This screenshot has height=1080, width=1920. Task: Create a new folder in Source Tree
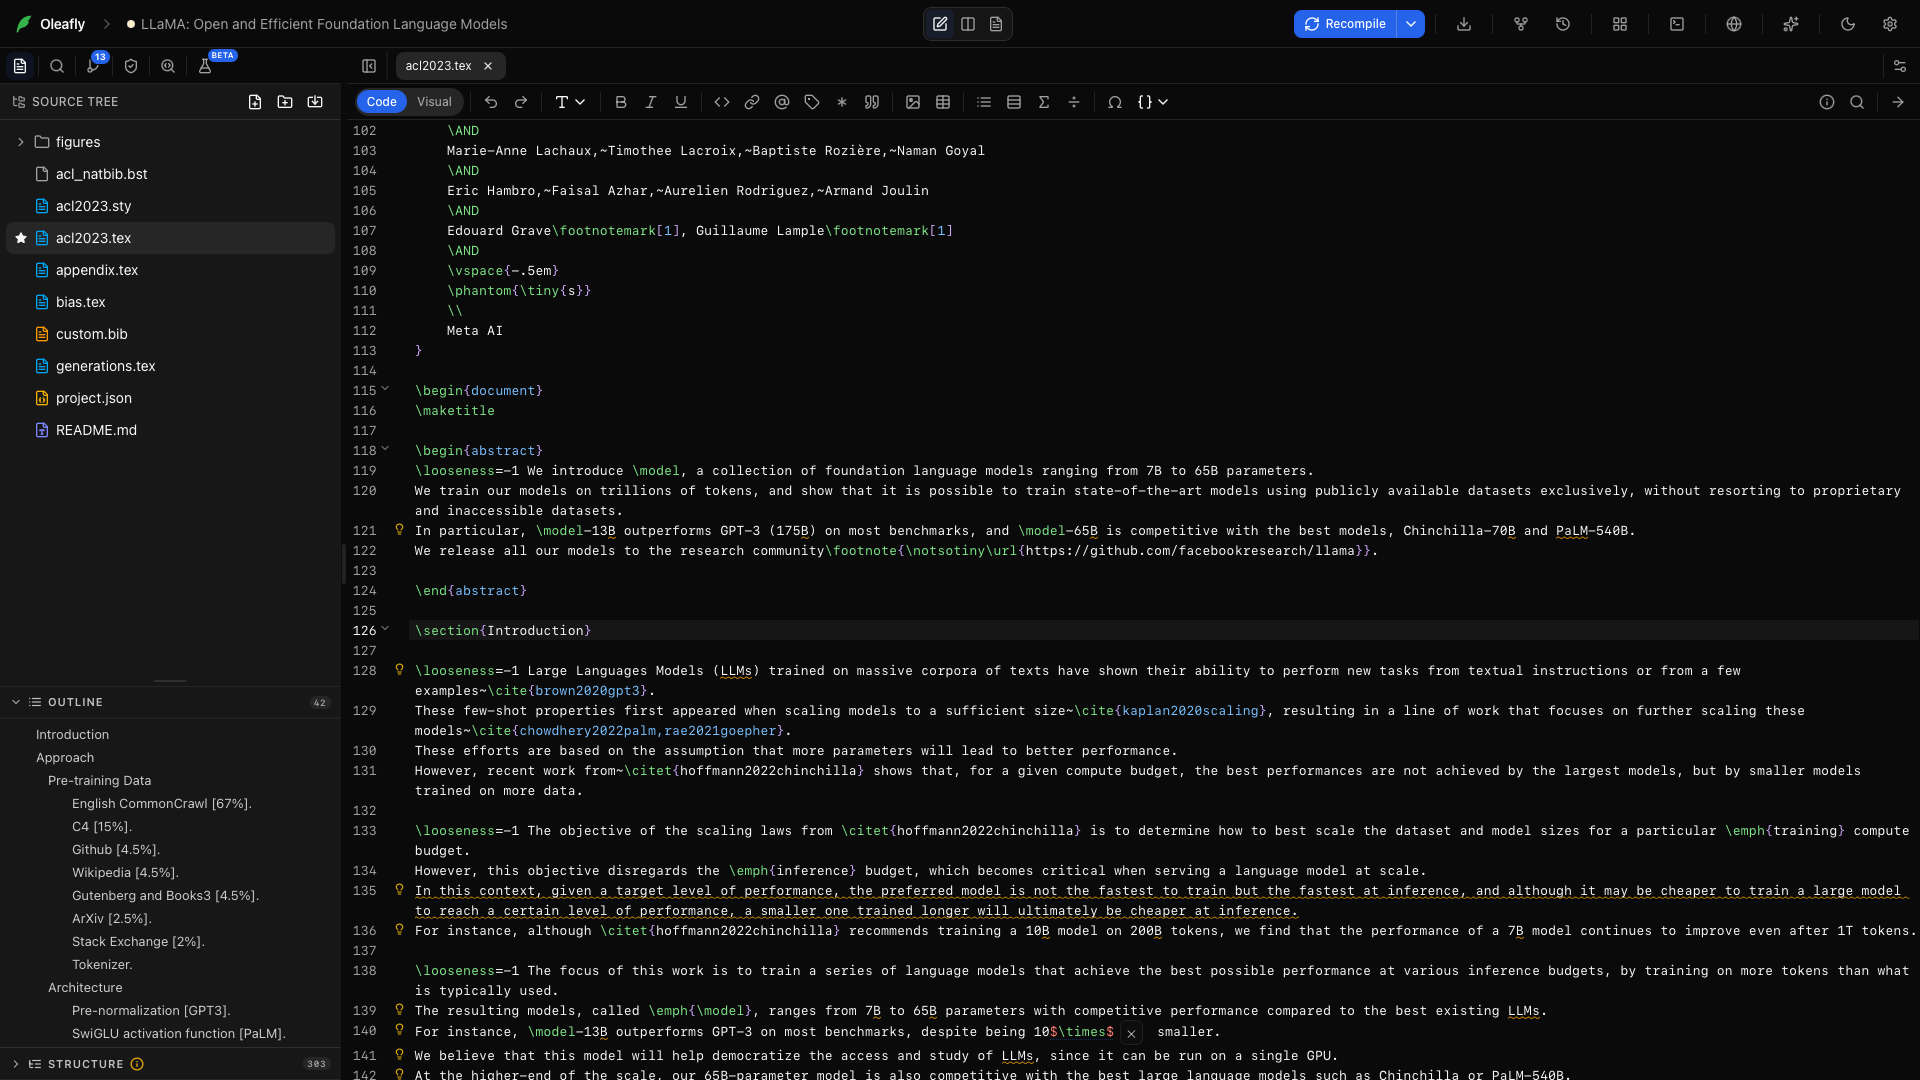coord(285,102)
